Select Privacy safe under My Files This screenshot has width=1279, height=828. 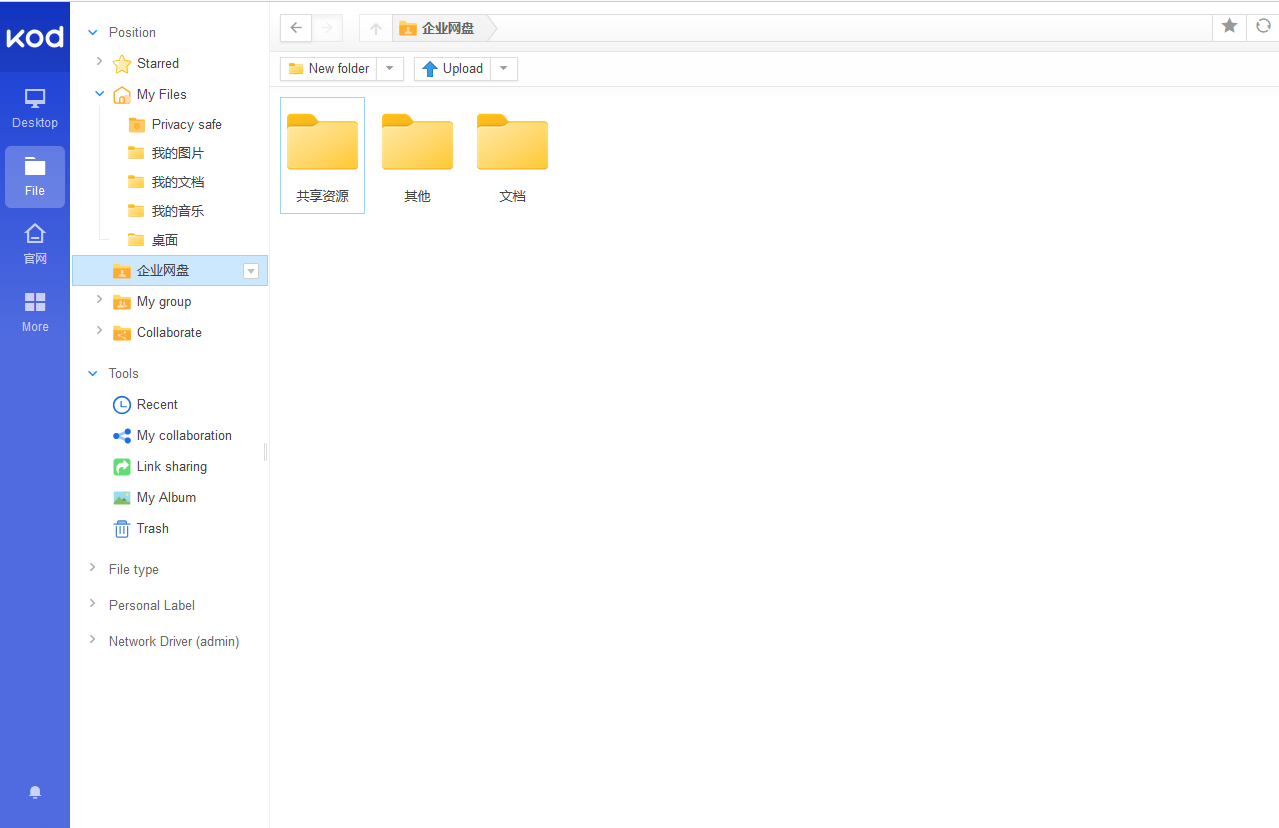tap(186, 124)
